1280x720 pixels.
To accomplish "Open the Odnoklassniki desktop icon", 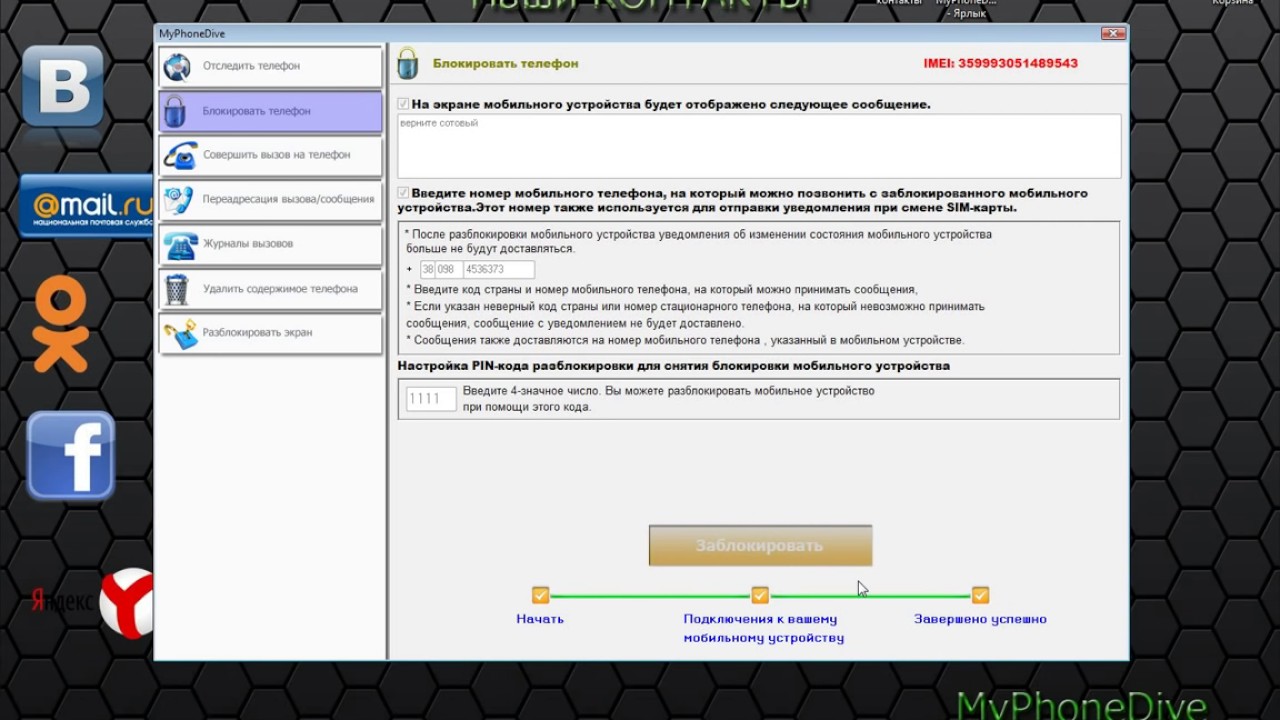I will 60,324.
